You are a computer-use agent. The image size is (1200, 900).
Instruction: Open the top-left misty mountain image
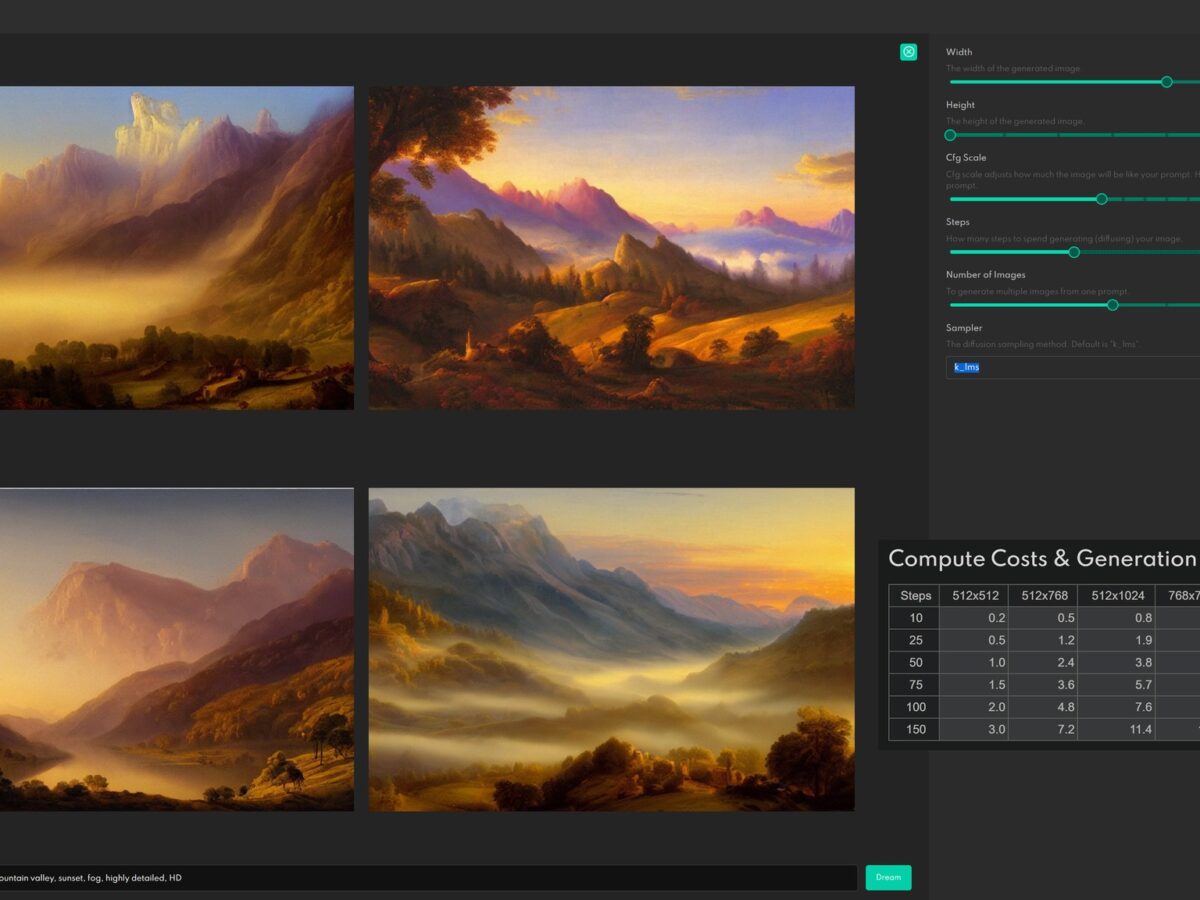175,247
